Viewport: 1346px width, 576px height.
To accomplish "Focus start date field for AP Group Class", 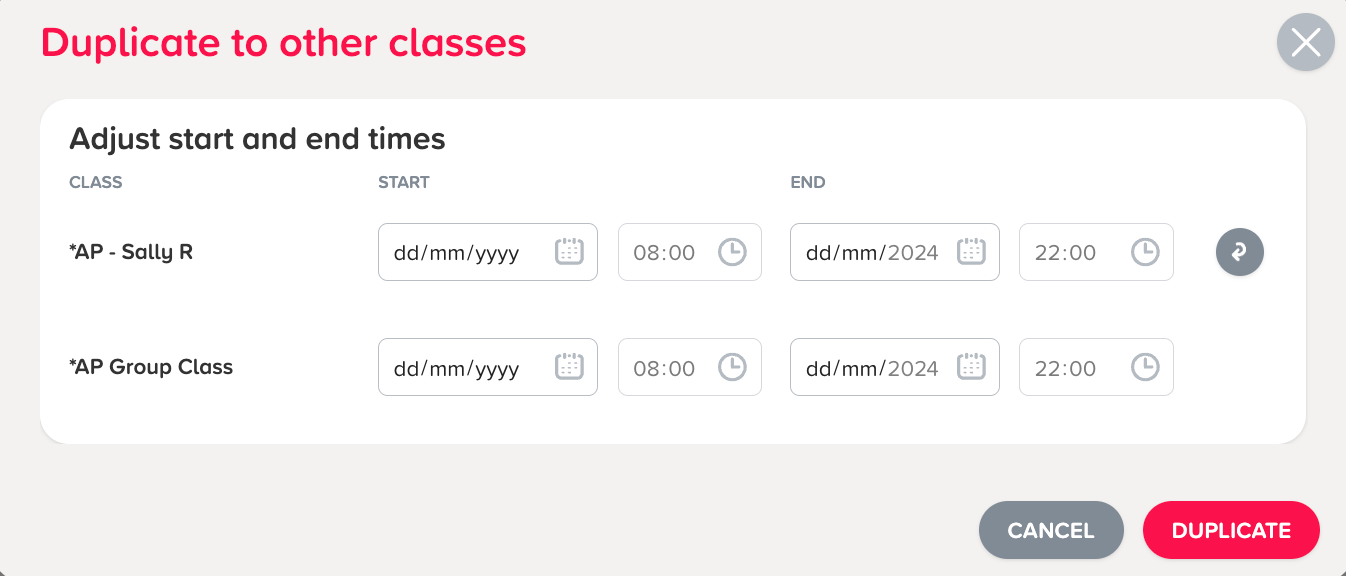I will tap(488, 367).
